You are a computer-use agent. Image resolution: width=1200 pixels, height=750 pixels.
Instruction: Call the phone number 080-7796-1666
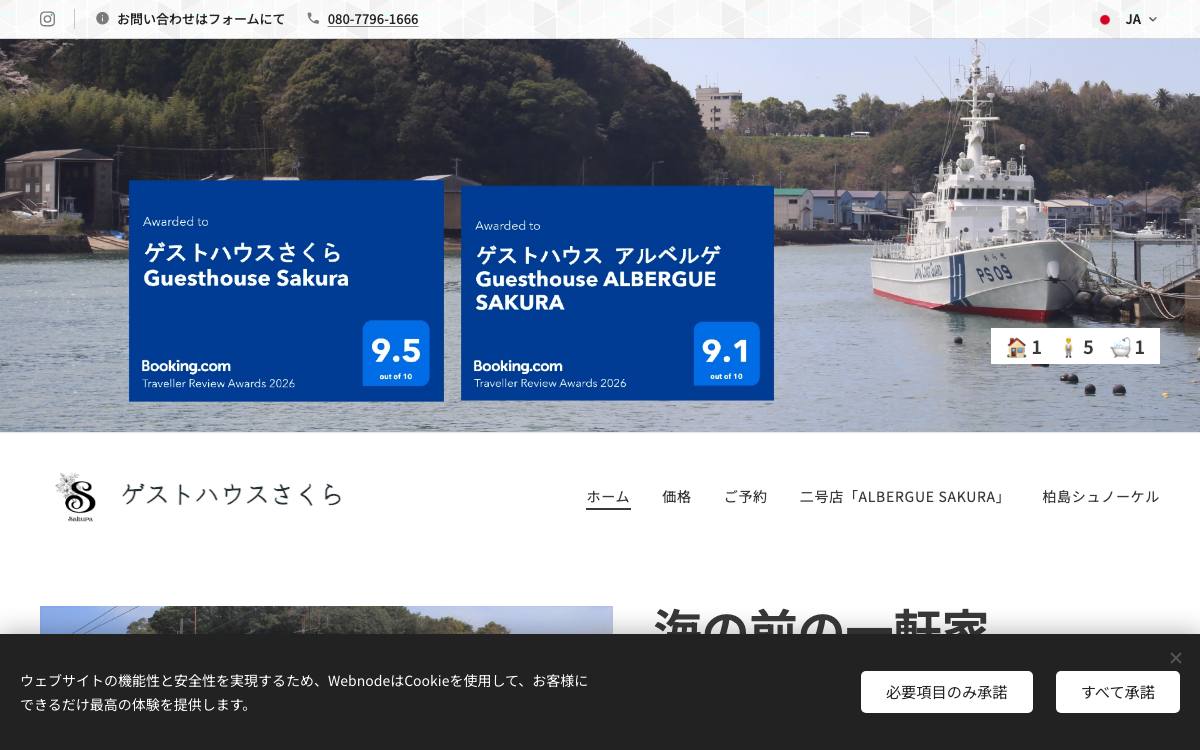click(373, 19)
